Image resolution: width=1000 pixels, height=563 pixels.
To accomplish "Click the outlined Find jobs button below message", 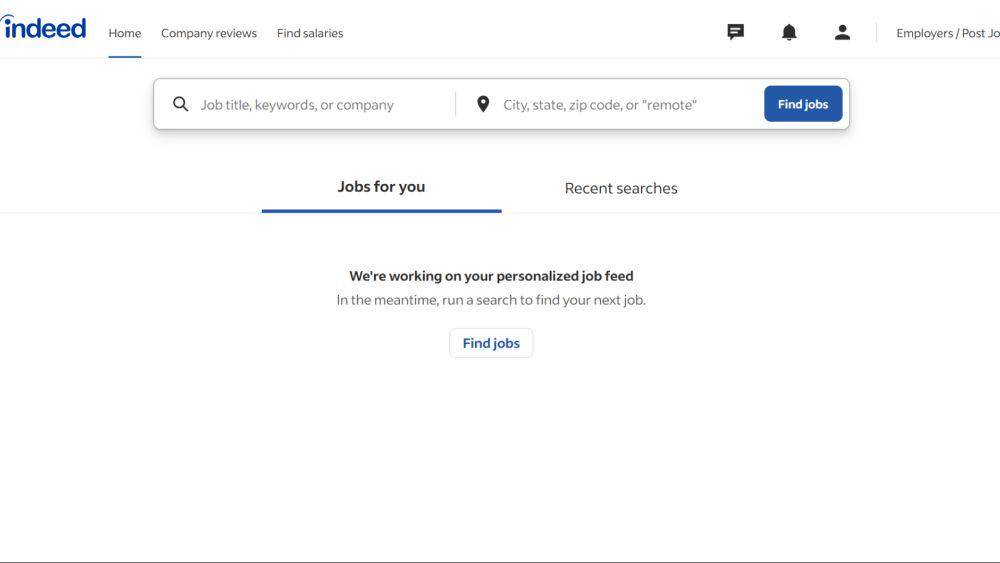I will tap(491, 343).
